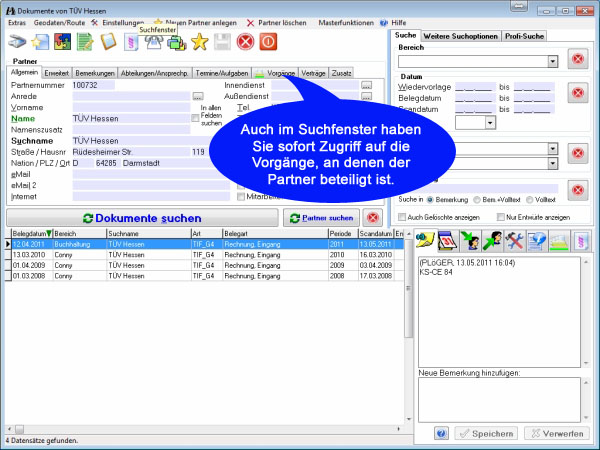Click the incoming-person green arrow tab icon
600x450 pixels.
[470, 241]
